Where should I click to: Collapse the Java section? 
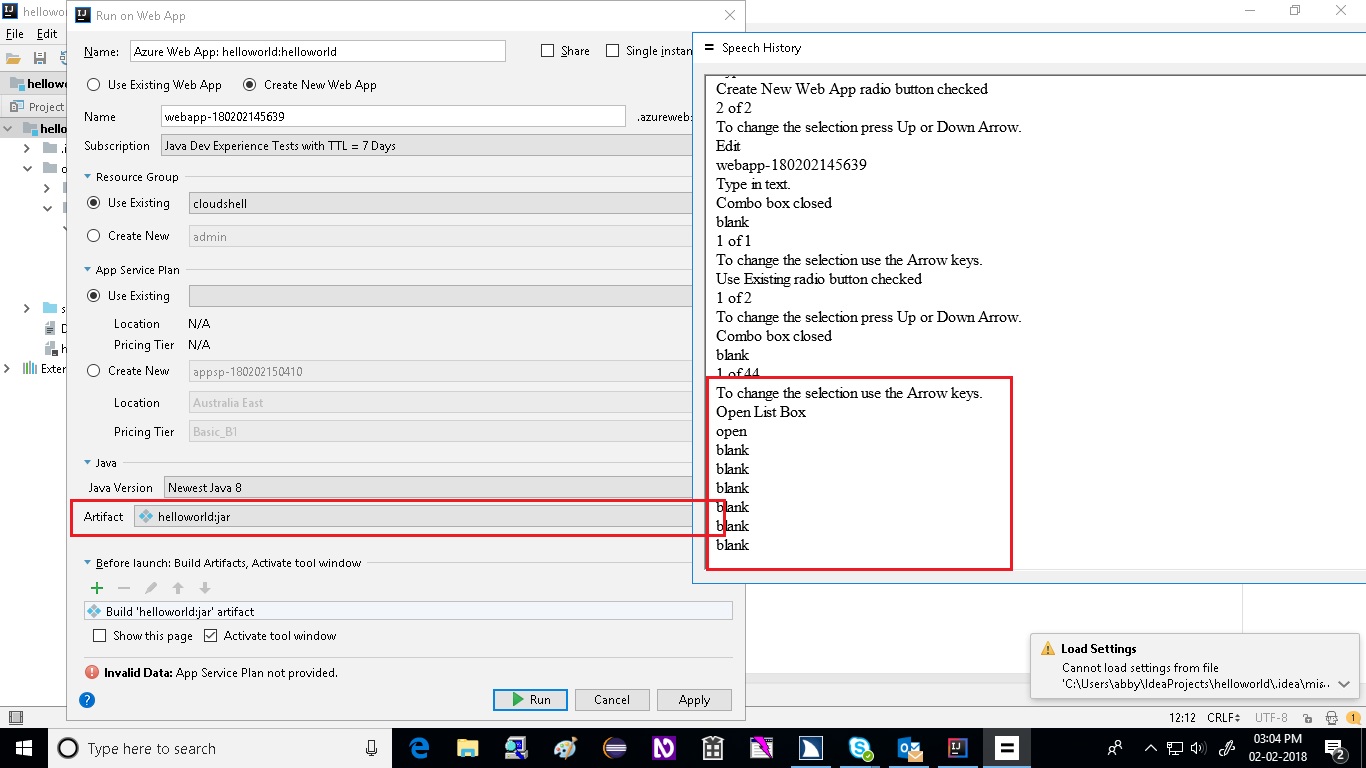click(x=86, y=463)
